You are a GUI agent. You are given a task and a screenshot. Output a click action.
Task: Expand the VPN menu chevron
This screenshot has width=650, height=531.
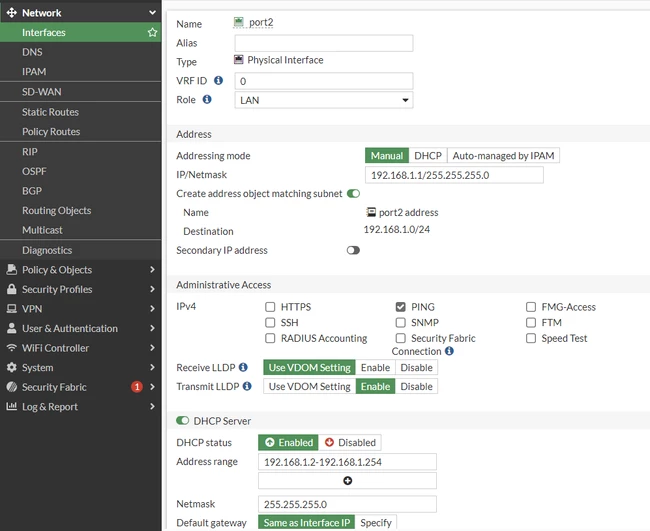[152, 308]
